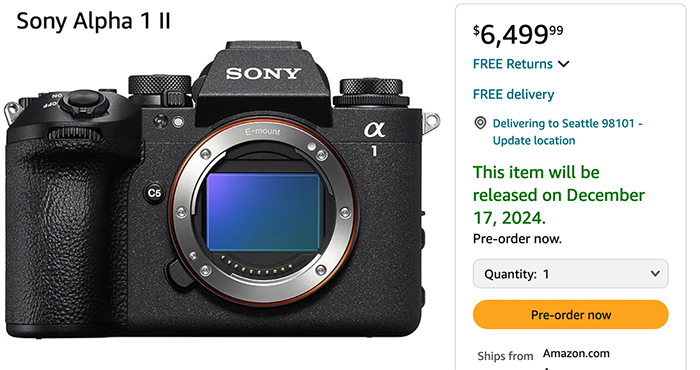The image size is (700, 370).
Task: Click the blue image sensor in the mount
Action: pyautogui.click(x=263, y=212)
